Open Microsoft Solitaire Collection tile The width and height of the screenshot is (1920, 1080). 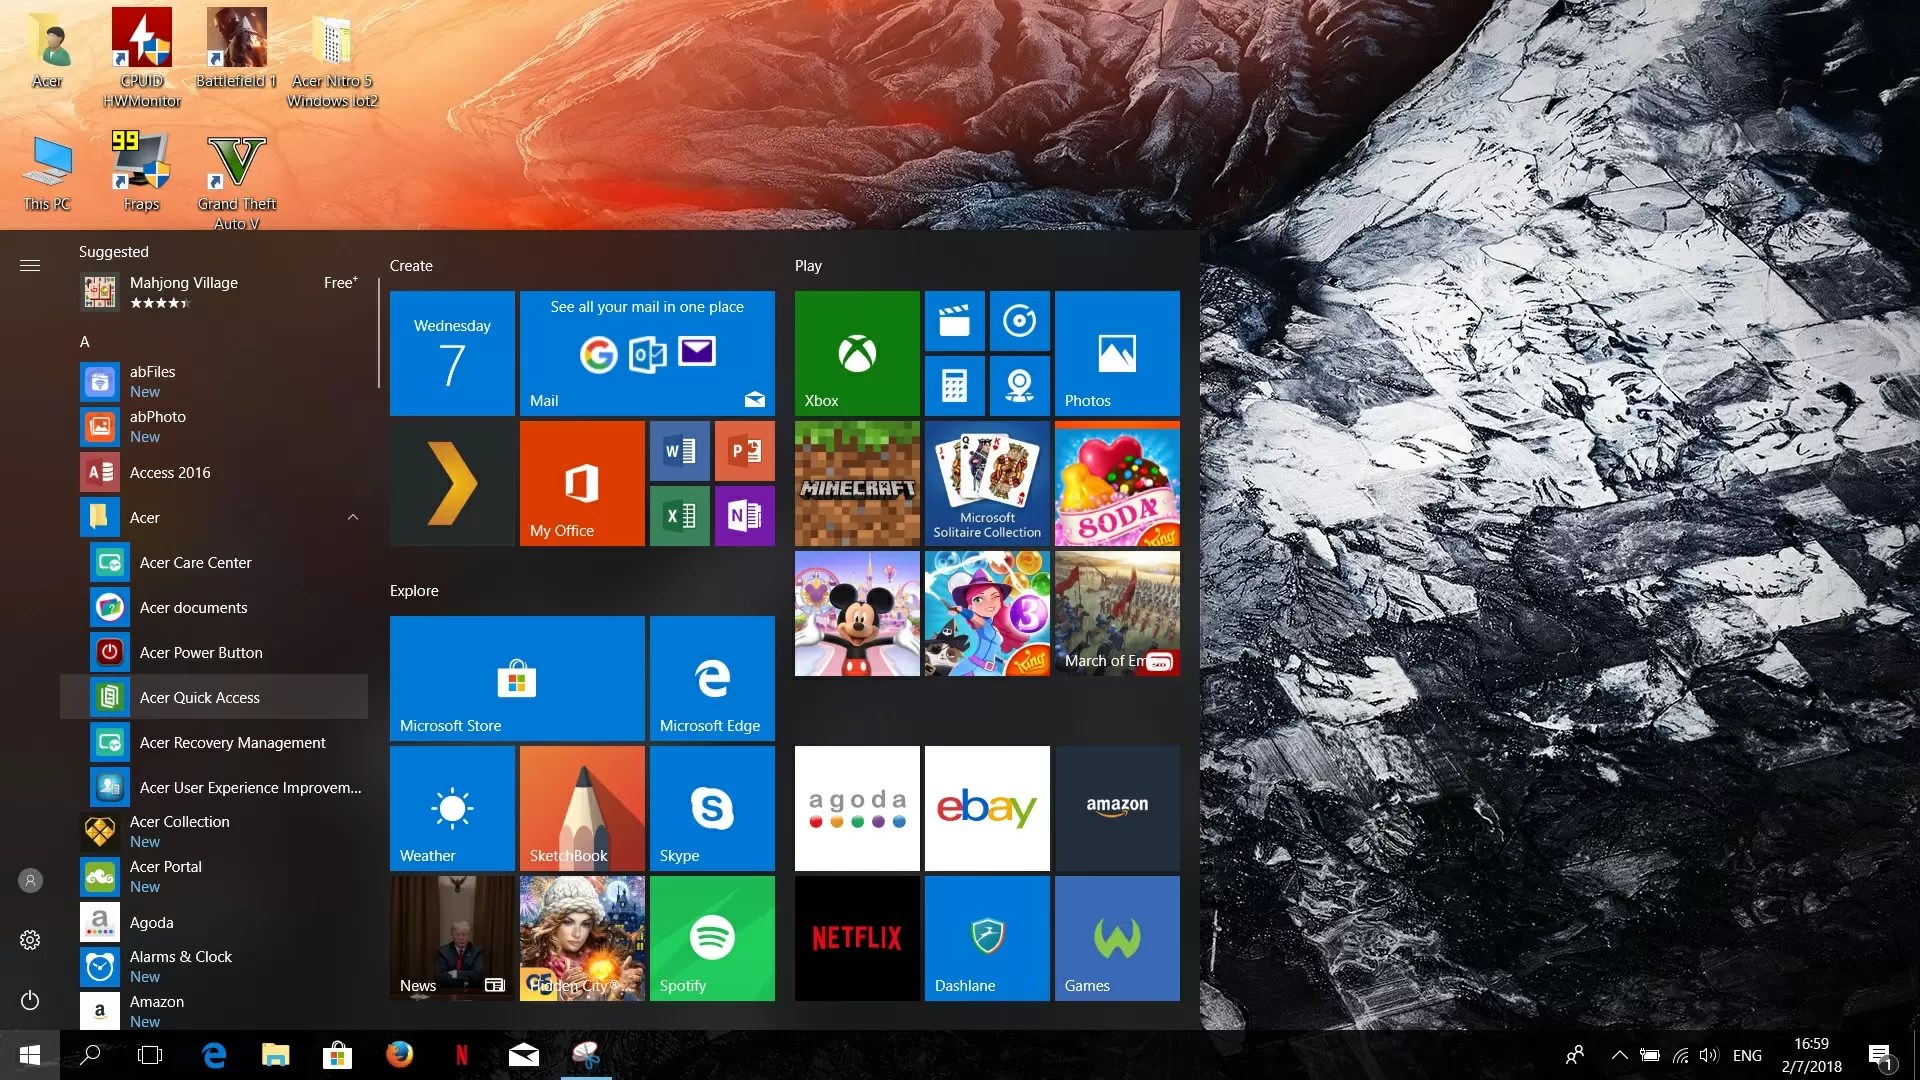[x=987, y=483]
